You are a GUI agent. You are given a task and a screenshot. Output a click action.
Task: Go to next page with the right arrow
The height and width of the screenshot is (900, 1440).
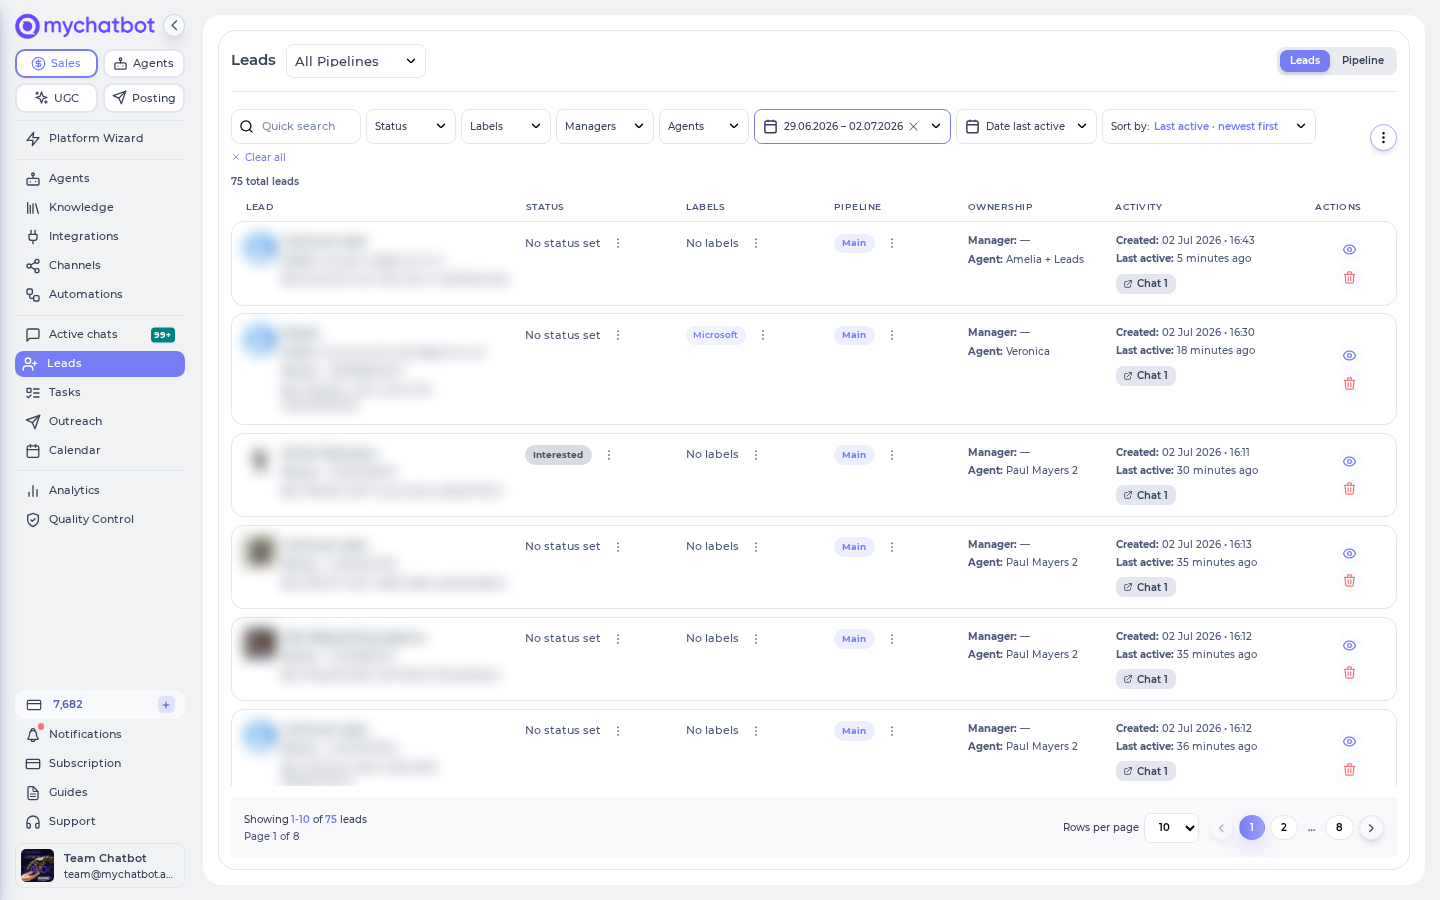(1371, 828)
